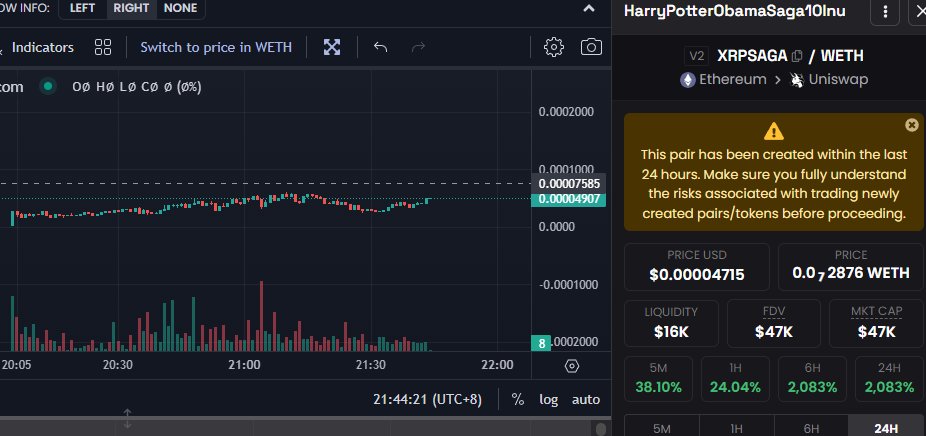Viewport: 926px width, 436px height.
Task: Open the Uniswap DEX link
Action: (x=829, y=80)
